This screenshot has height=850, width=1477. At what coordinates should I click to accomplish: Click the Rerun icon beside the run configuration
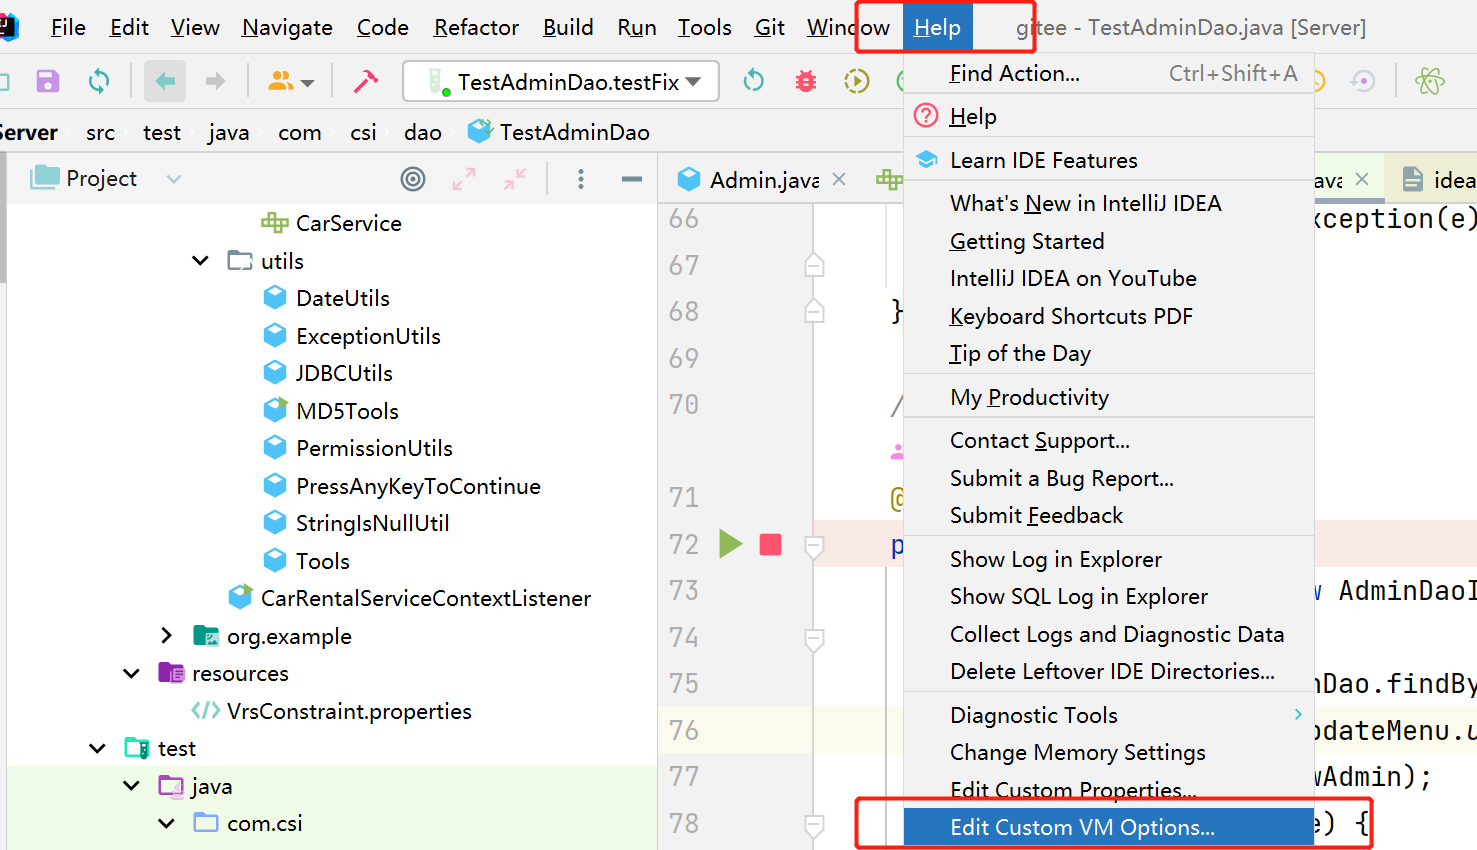tap(754, 81)
